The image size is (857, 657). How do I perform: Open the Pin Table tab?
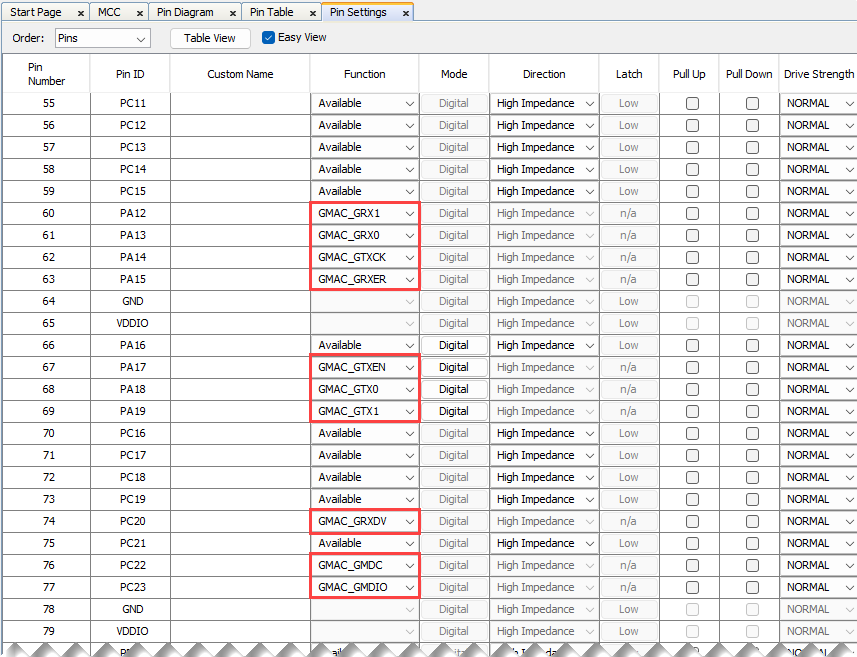click(x=271, y=12)
